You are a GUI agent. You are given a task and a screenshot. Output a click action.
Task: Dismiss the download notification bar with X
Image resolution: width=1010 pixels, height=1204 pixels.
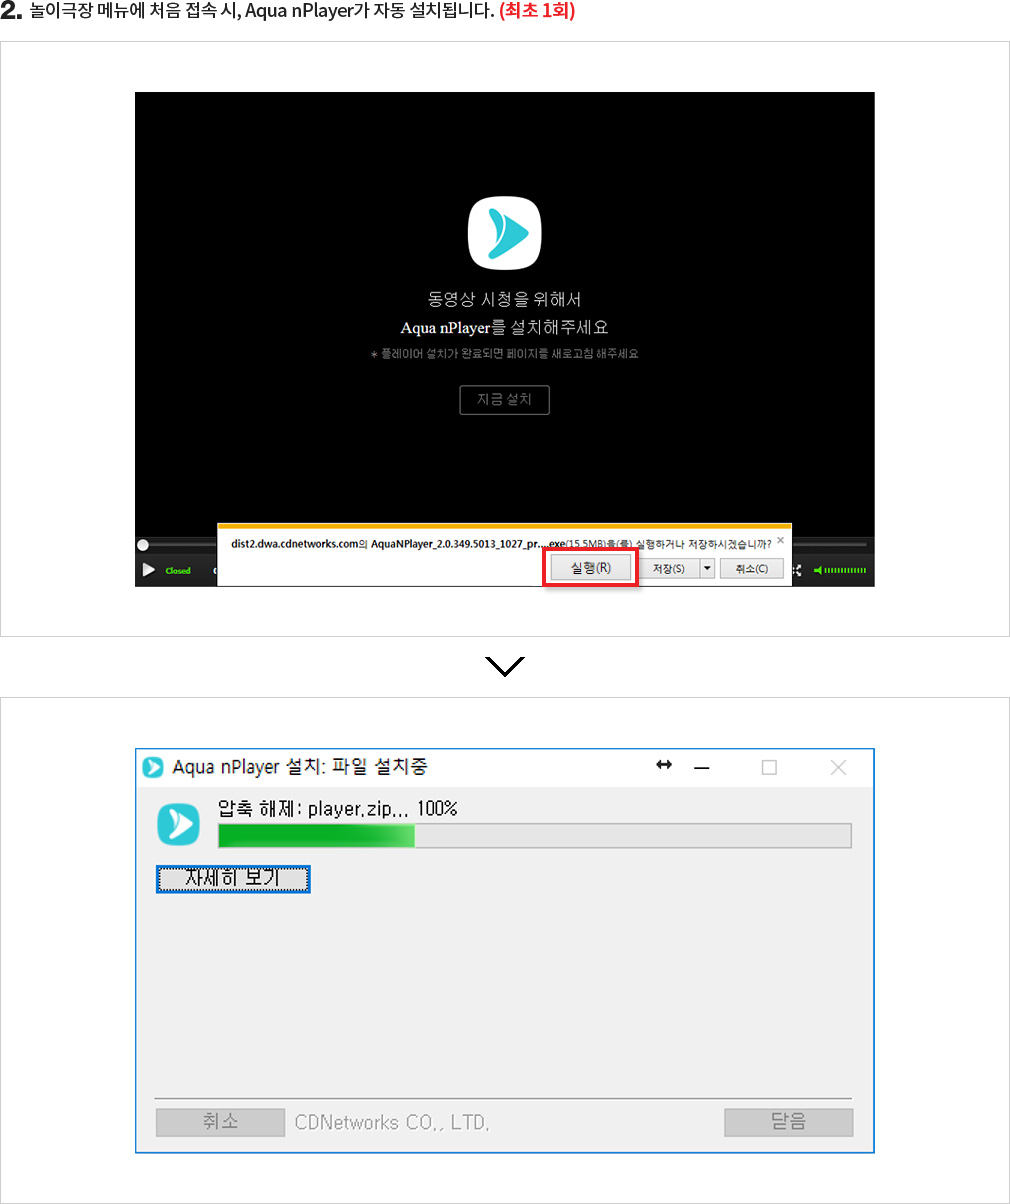coord(780,540)
